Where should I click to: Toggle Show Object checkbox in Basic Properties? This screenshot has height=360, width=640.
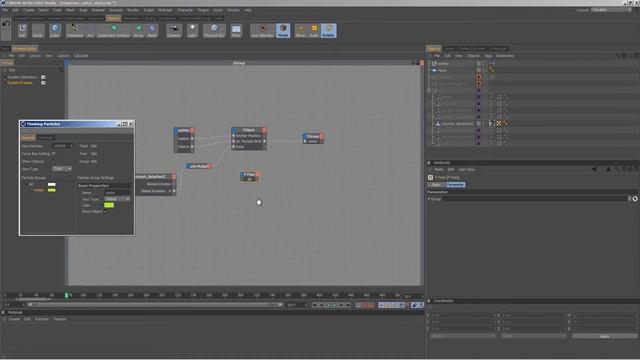pyautogui.click(x=106, y=211)
